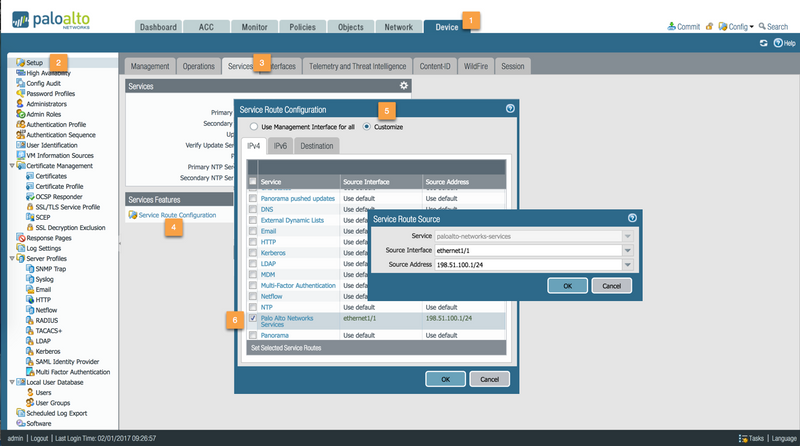Click help icon in Service Route Source
The width and height of the screenshot is (800, 446).
click(x=632, y=218)
